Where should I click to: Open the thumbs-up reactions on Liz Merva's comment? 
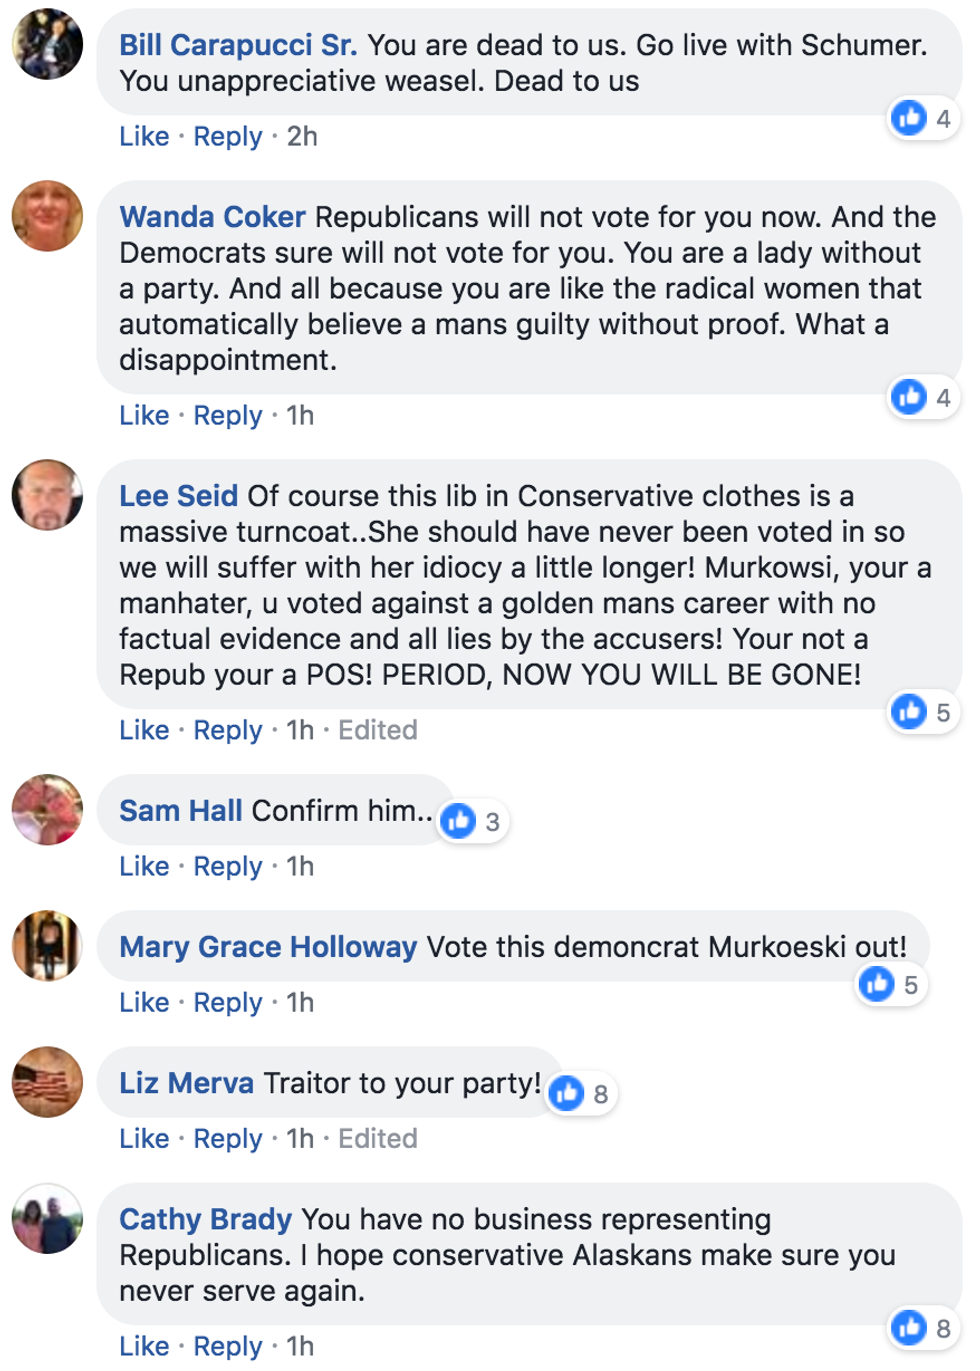pos(582,1094)
